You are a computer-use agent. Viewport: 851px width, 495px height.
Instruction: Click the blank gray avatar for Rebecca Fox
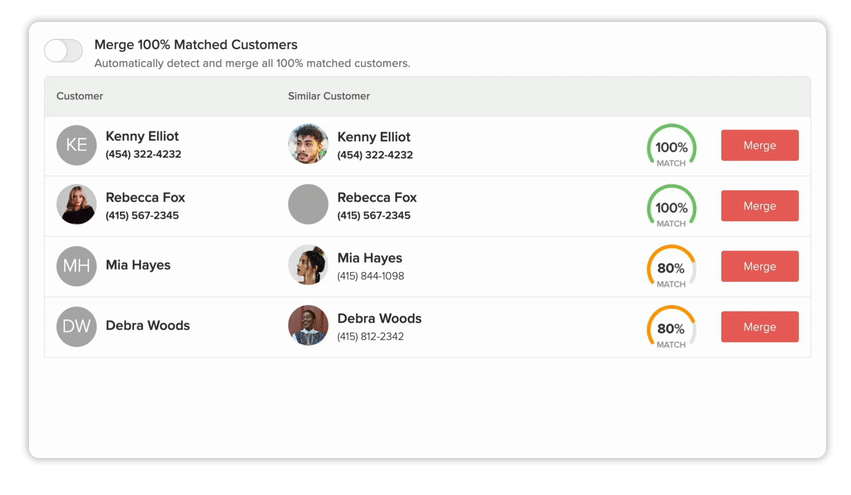(x=308, y=205)
